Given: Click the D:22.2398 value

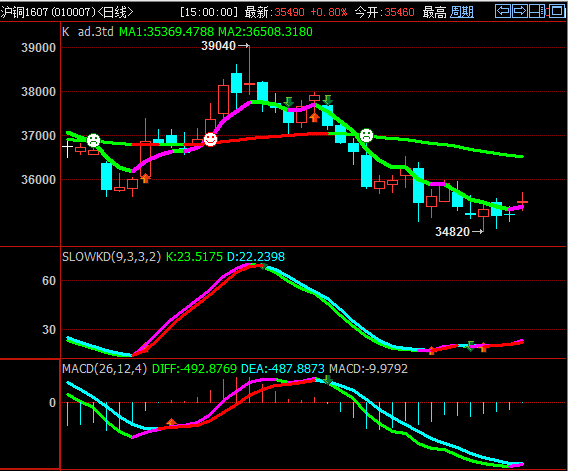Looking at the screenshot, I should point(256,257).
